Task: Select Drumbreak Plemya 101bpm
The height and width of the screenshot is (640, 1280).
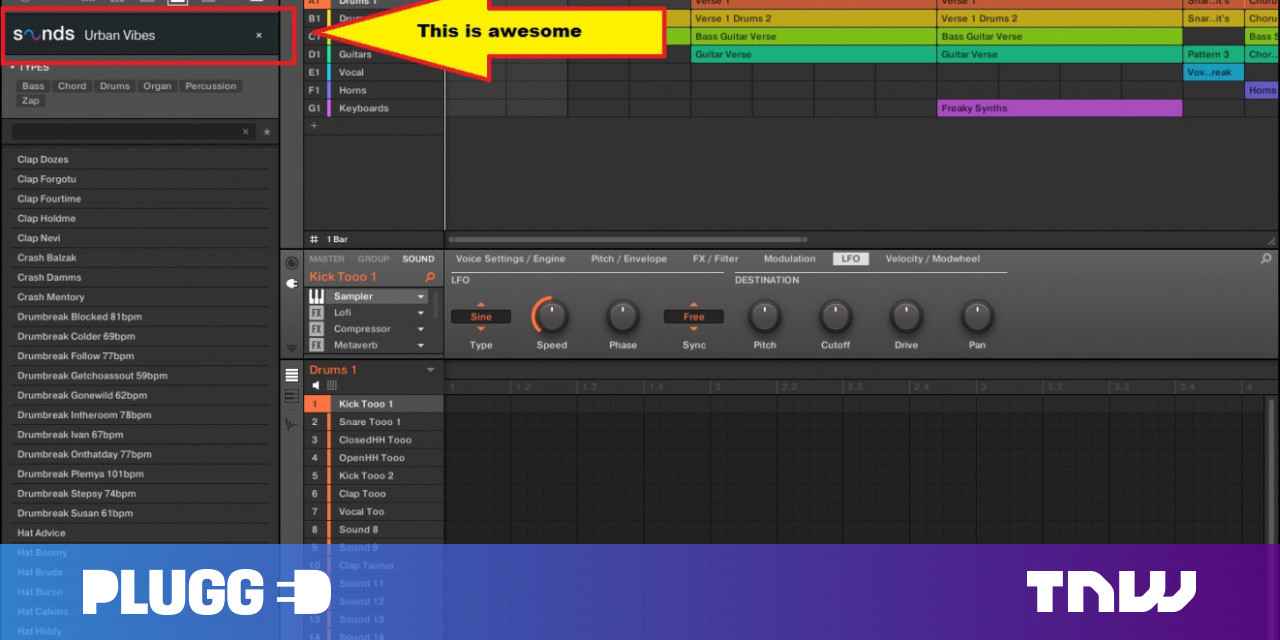Action: coord(141,474)
